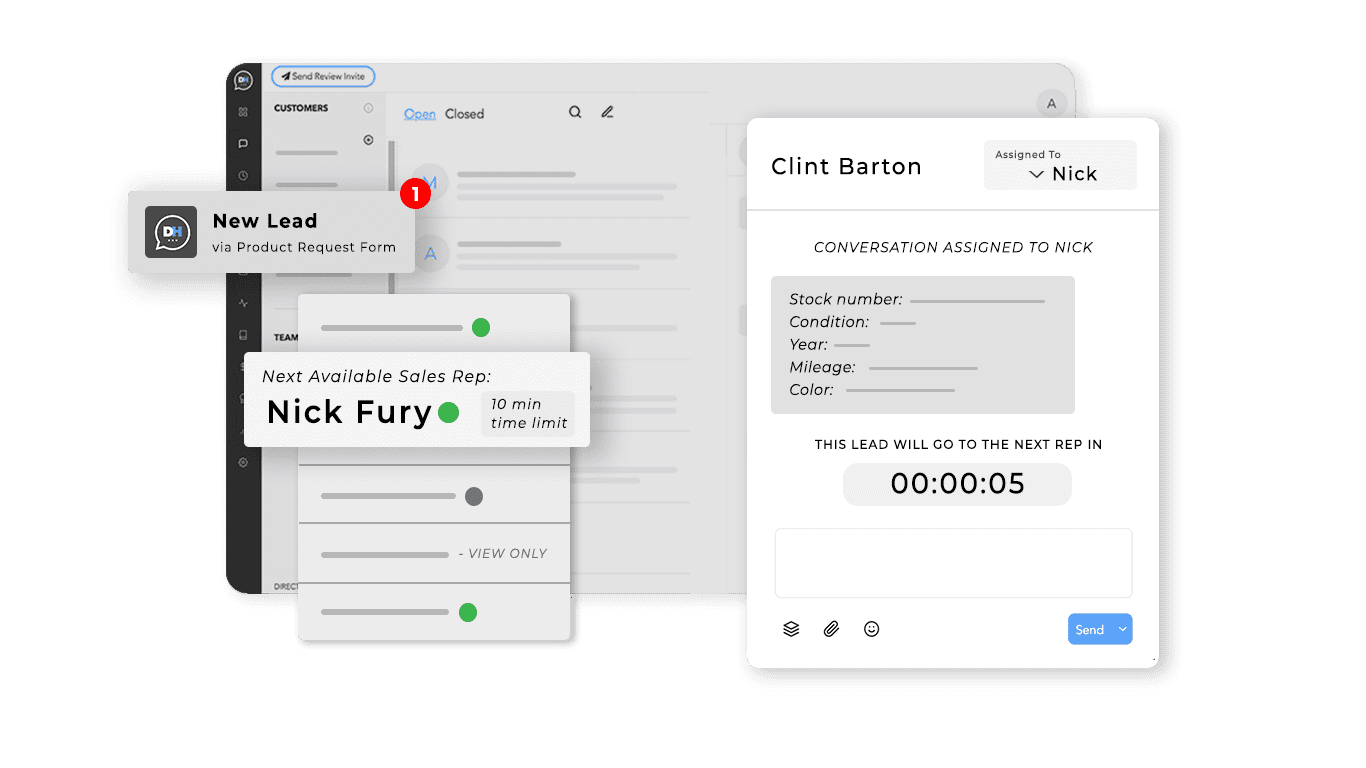
Task: Attach a file using the paperclip icon
Action: [x=831, y=628]
